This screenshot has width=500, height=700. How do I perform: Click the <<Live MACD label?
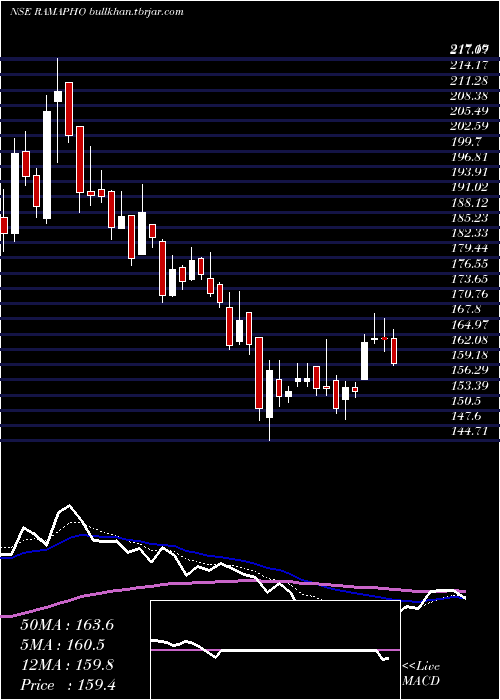[421, 674]
